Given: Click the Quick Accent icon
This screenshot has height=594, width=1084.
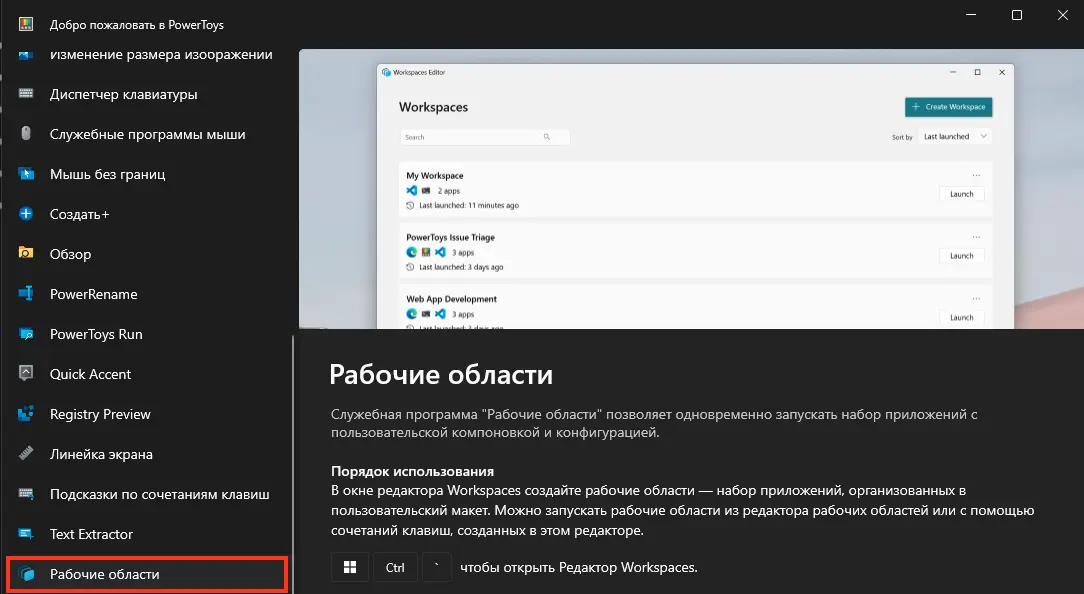Looking at the screenshot, I should pos(26,373).
